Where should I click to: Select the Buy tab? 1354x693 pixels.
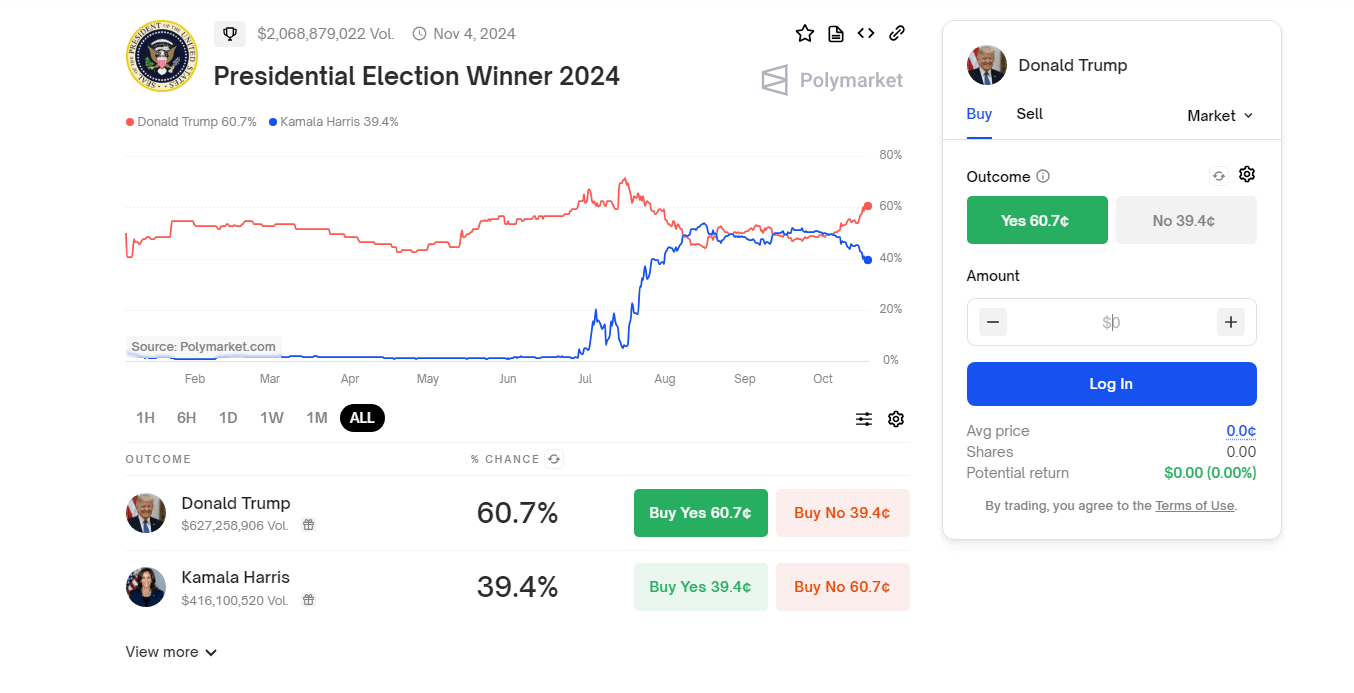point(979,114)
